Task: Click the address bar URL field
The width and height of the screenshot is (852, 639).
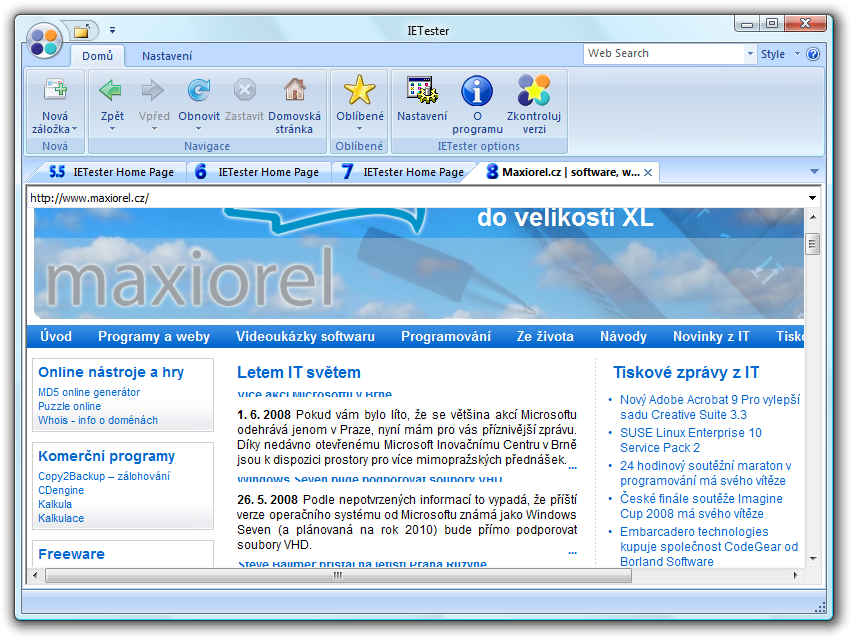Action: [416, 198]
